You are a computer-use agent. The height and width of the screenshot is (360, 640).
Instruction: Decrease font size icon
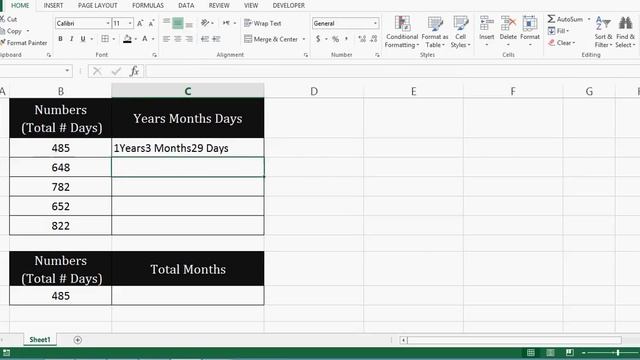tap(151, 23)
